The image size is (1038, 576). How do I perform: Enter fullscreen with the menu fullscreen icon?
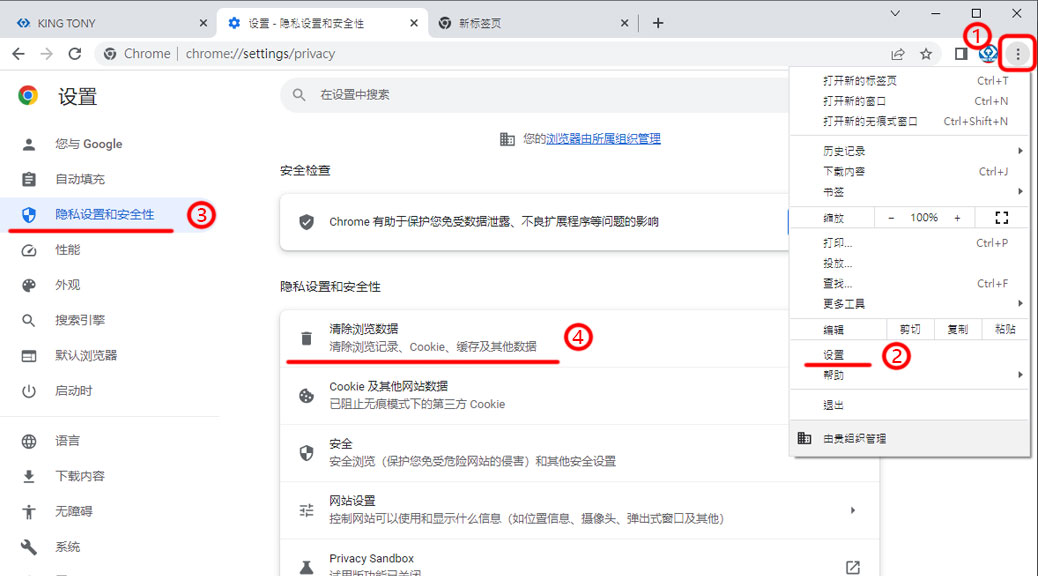click(x=1002, y=218)
